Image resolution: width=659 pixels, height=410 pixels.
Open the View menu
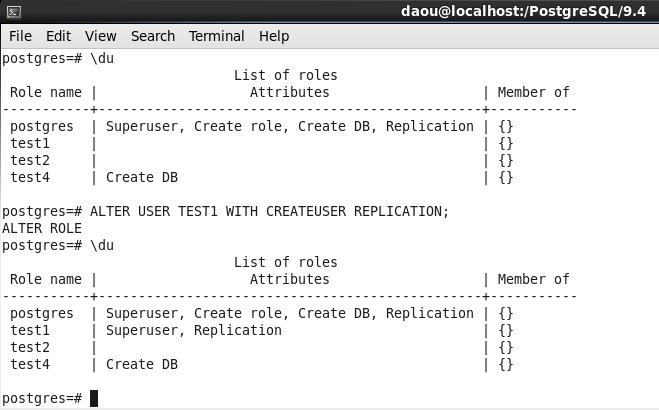(x=100, y=36)
